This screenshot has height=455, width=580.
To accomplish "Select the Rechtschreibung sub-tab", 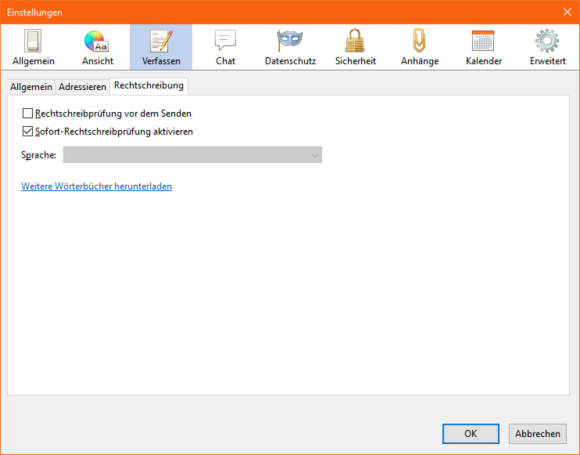I will tap(149, 86).
